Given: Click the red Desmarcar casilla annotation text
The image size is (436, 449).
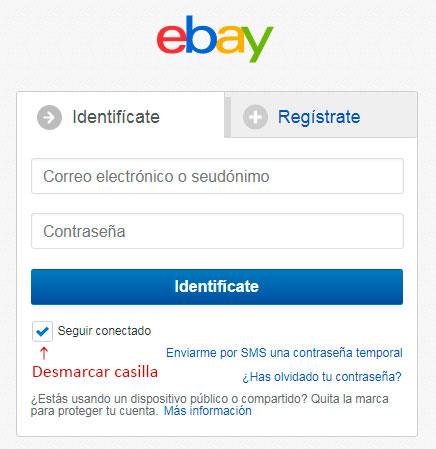Looking at the screenshot, I should (95, 372).
